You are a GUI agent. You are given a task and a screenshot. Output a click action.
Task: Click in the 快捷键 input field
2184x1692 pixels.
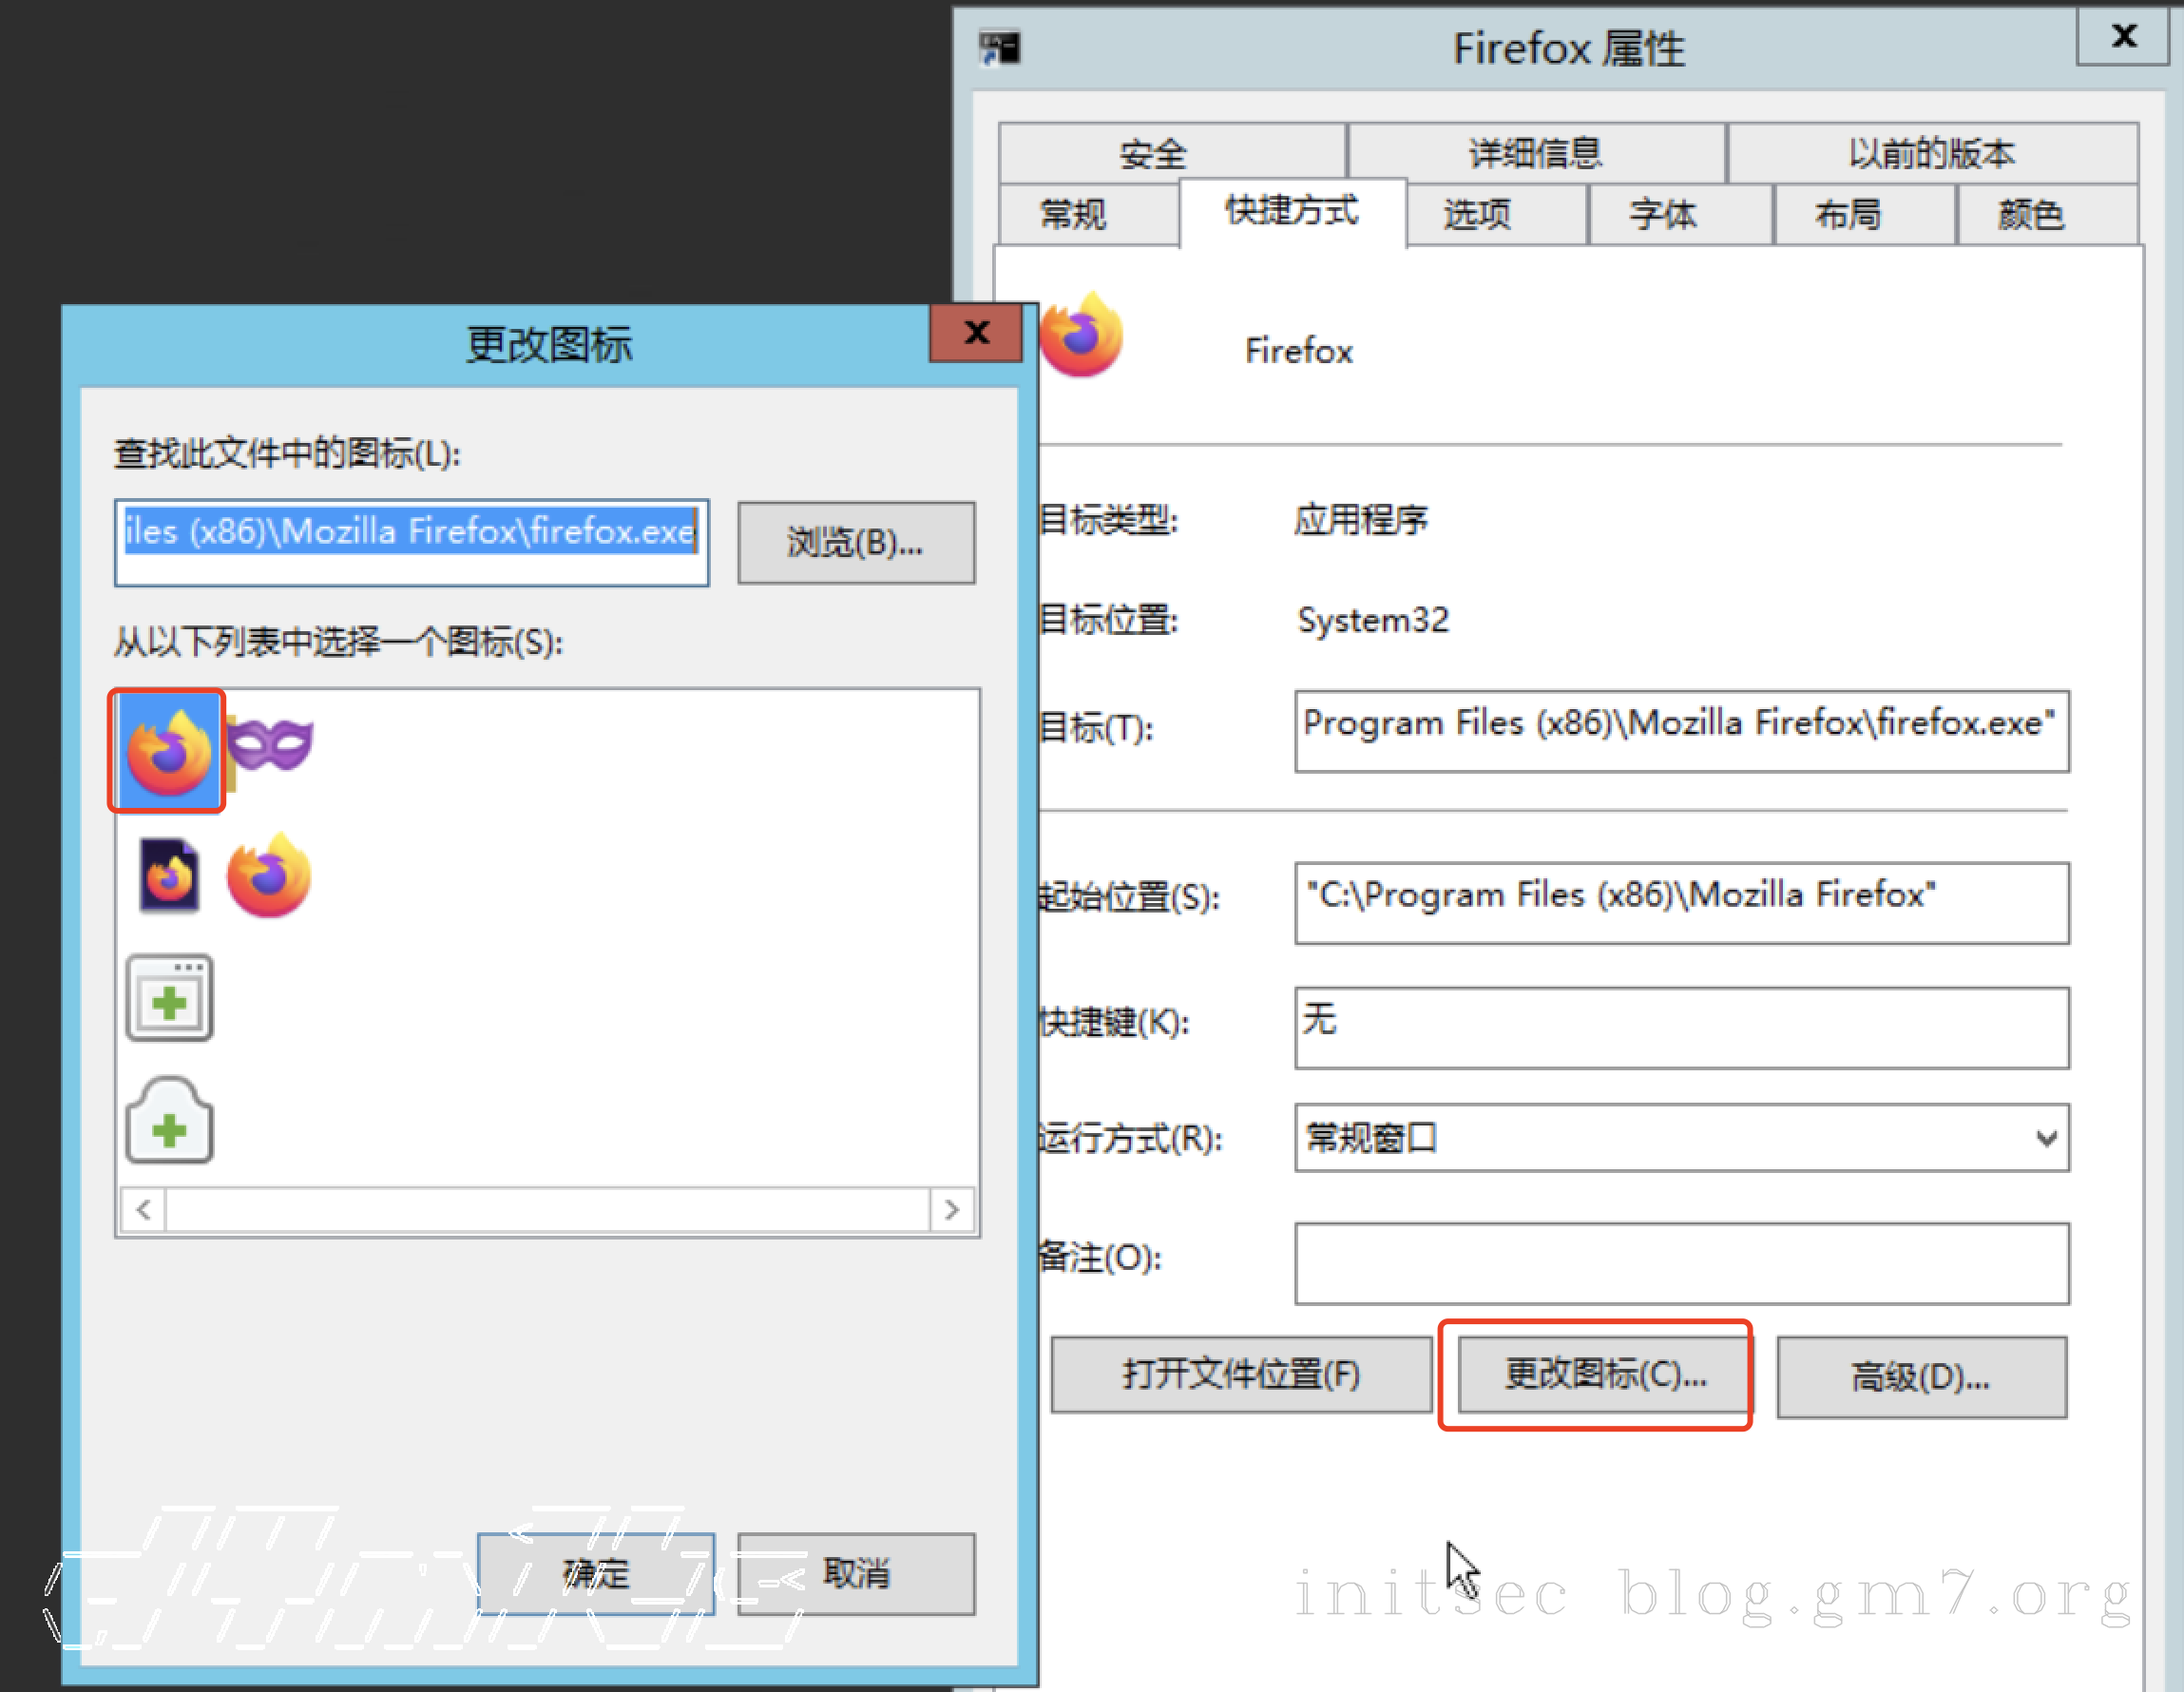pyautogui.click(x=1680, y=1028)
